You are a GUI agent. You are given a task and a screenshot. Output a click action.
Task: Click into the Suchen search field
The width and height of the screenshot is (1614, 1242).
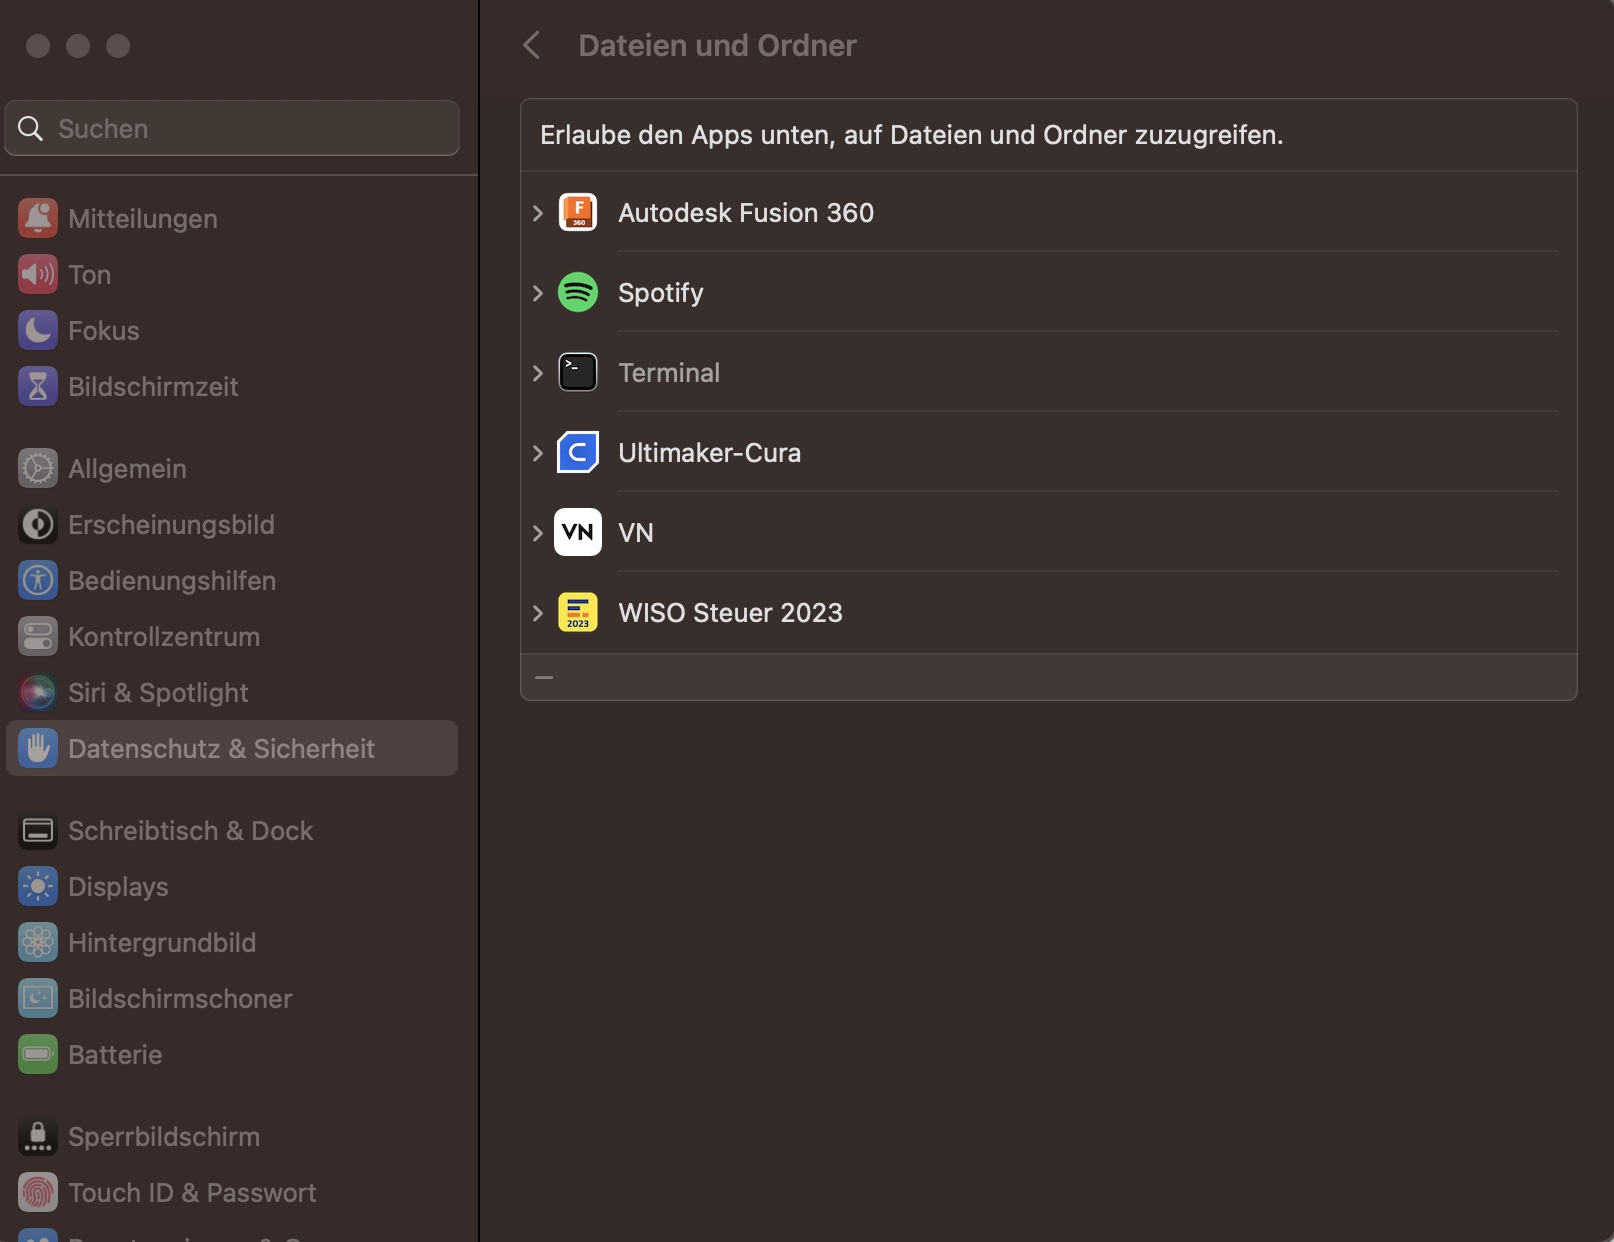[232, 128]
